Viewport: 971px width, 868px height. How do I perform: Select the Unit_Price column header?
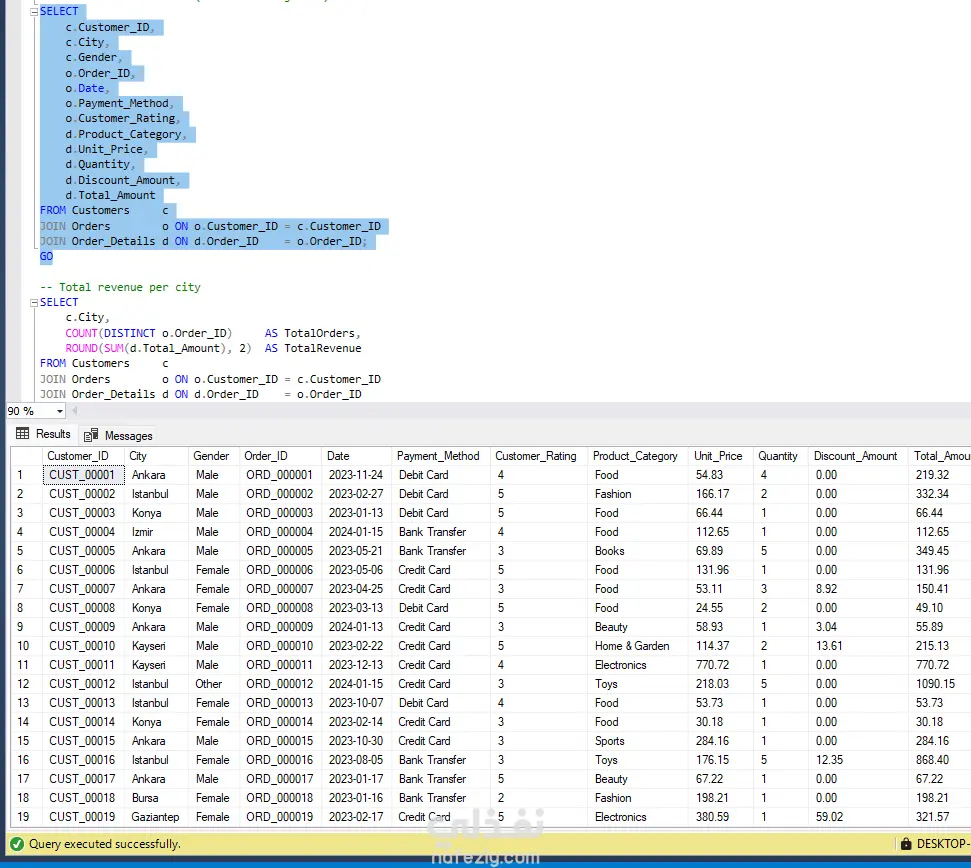coord(720,456)
